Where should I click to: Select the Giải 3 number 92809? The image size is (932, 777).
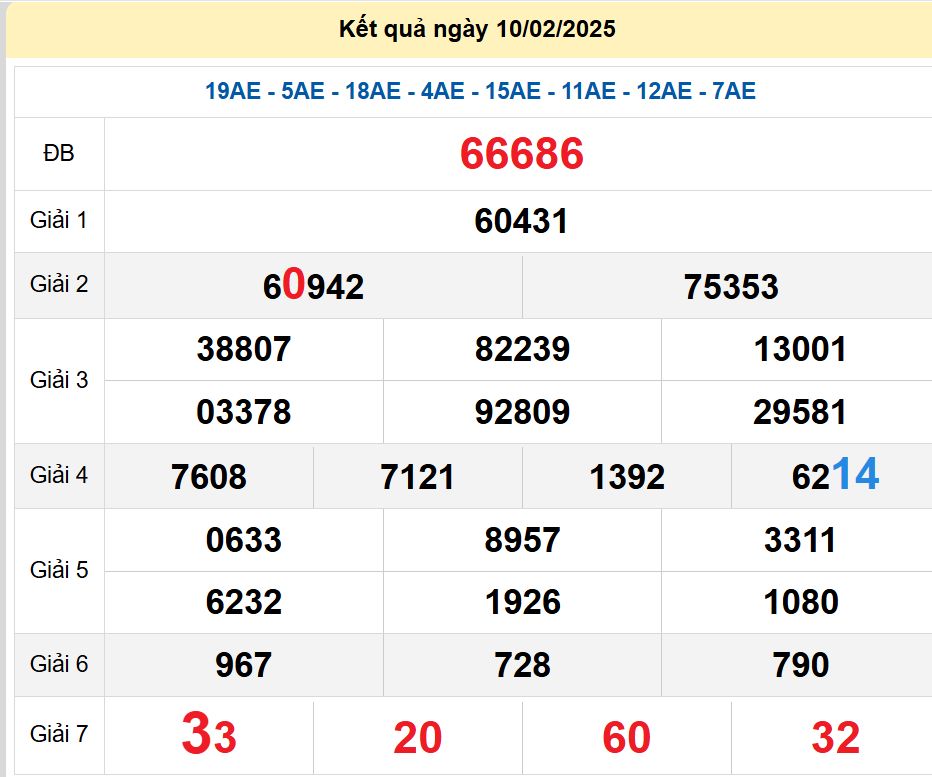click(522, 412)
